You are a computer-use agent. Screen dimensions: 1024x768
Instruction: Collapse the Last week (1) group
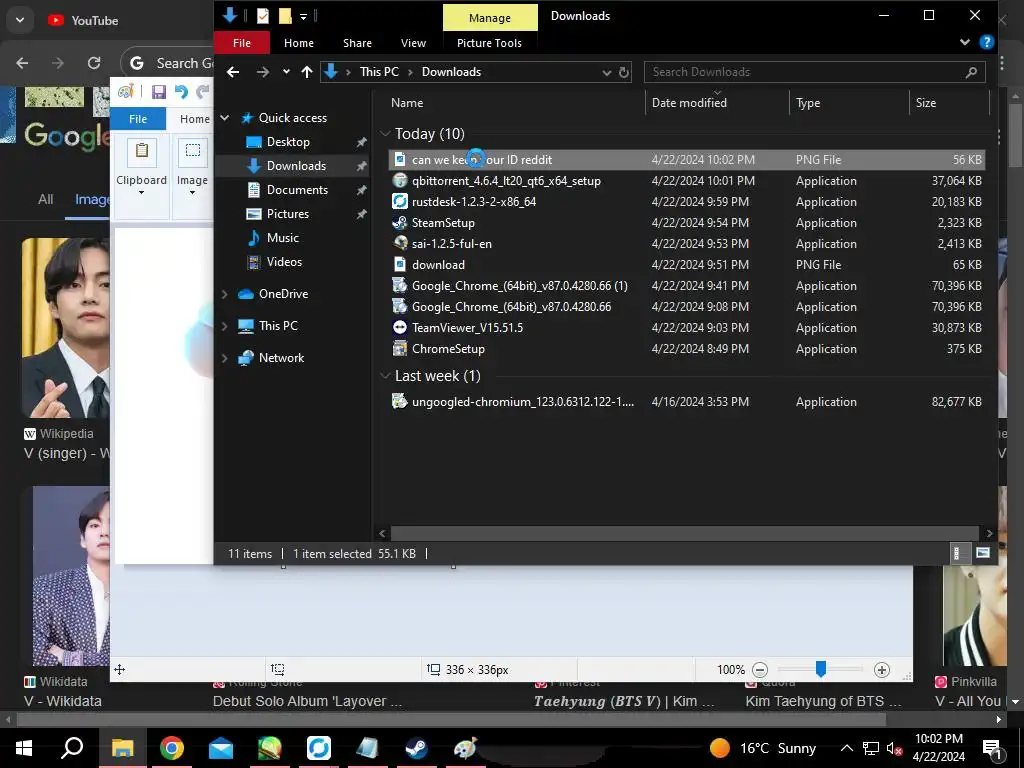pos(385,376)
